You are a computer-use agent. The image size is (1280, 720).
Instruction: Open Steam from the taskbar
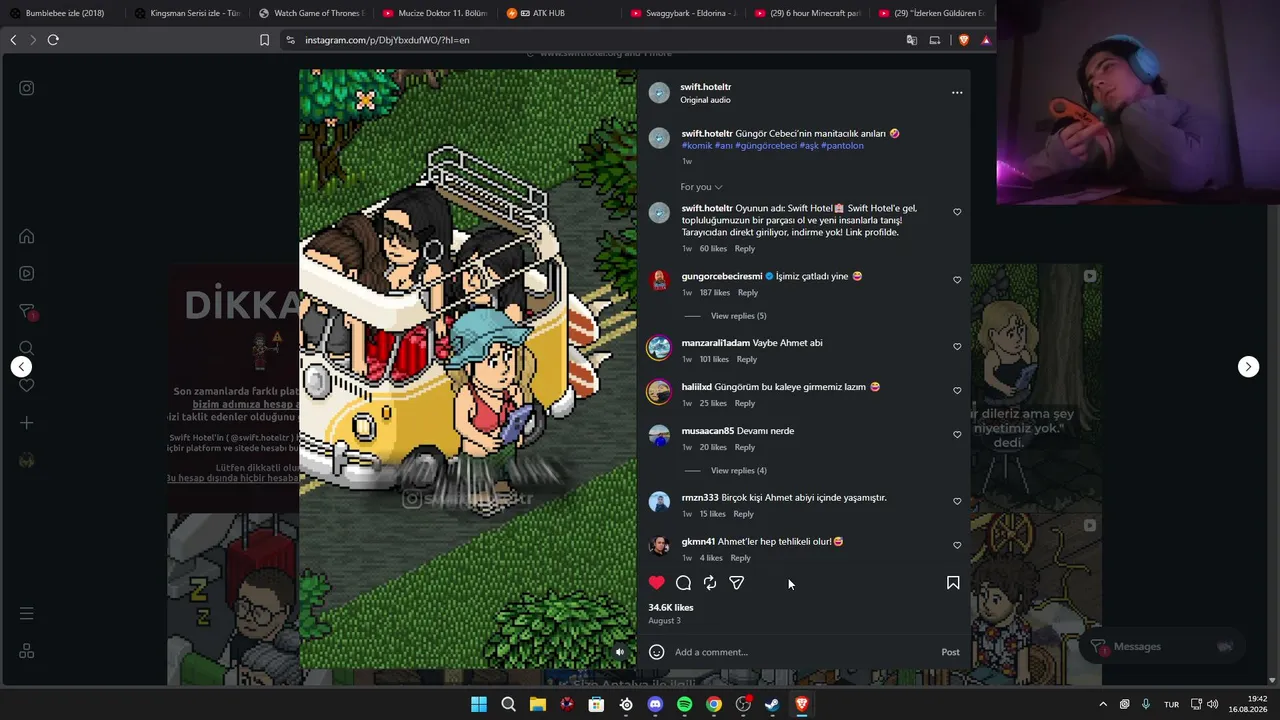772,704
